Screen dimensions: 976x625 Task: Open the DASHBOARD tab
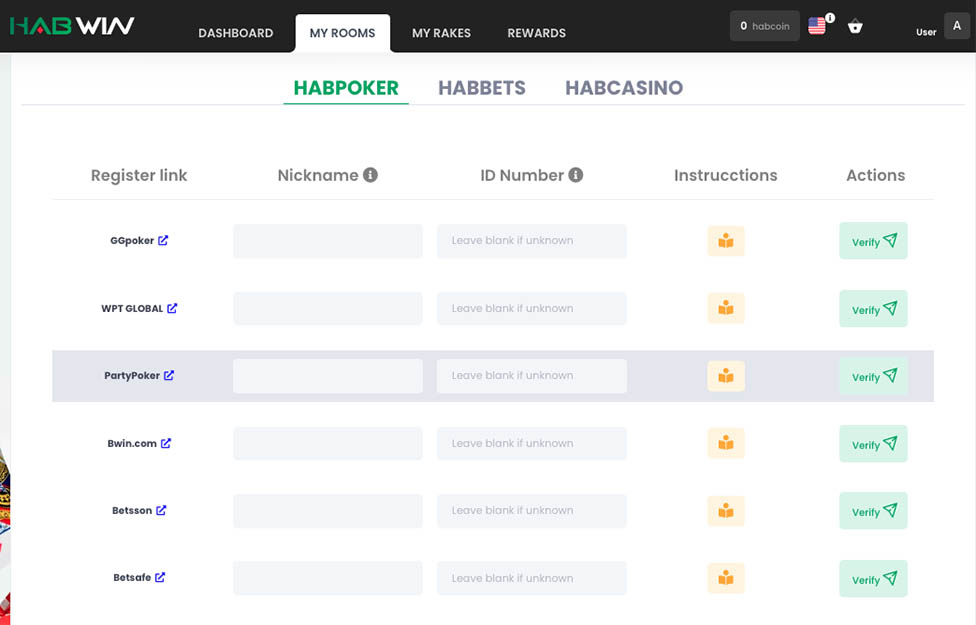[x=236, y=33]
